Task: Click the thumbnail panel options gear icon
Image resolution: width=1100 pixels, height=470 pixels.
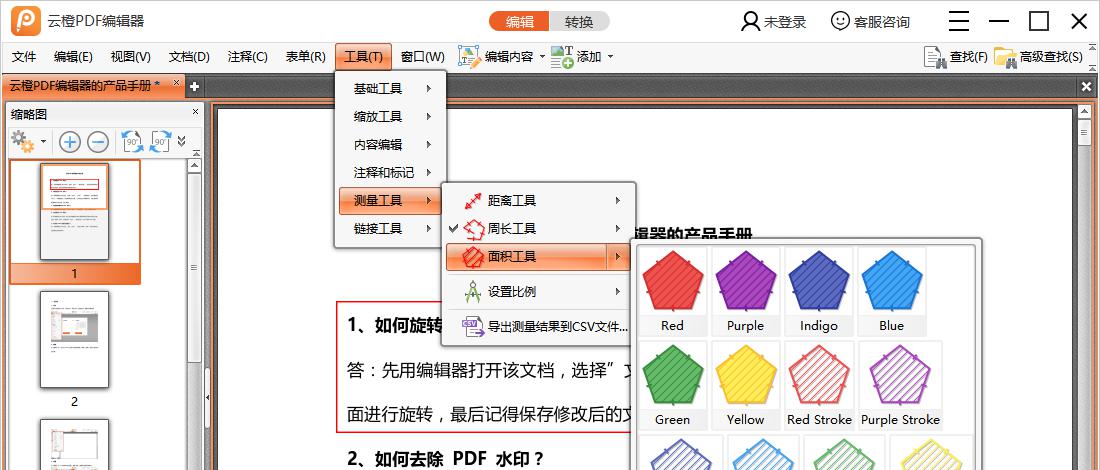Action: pyautogui.click(x=22, y=142)
